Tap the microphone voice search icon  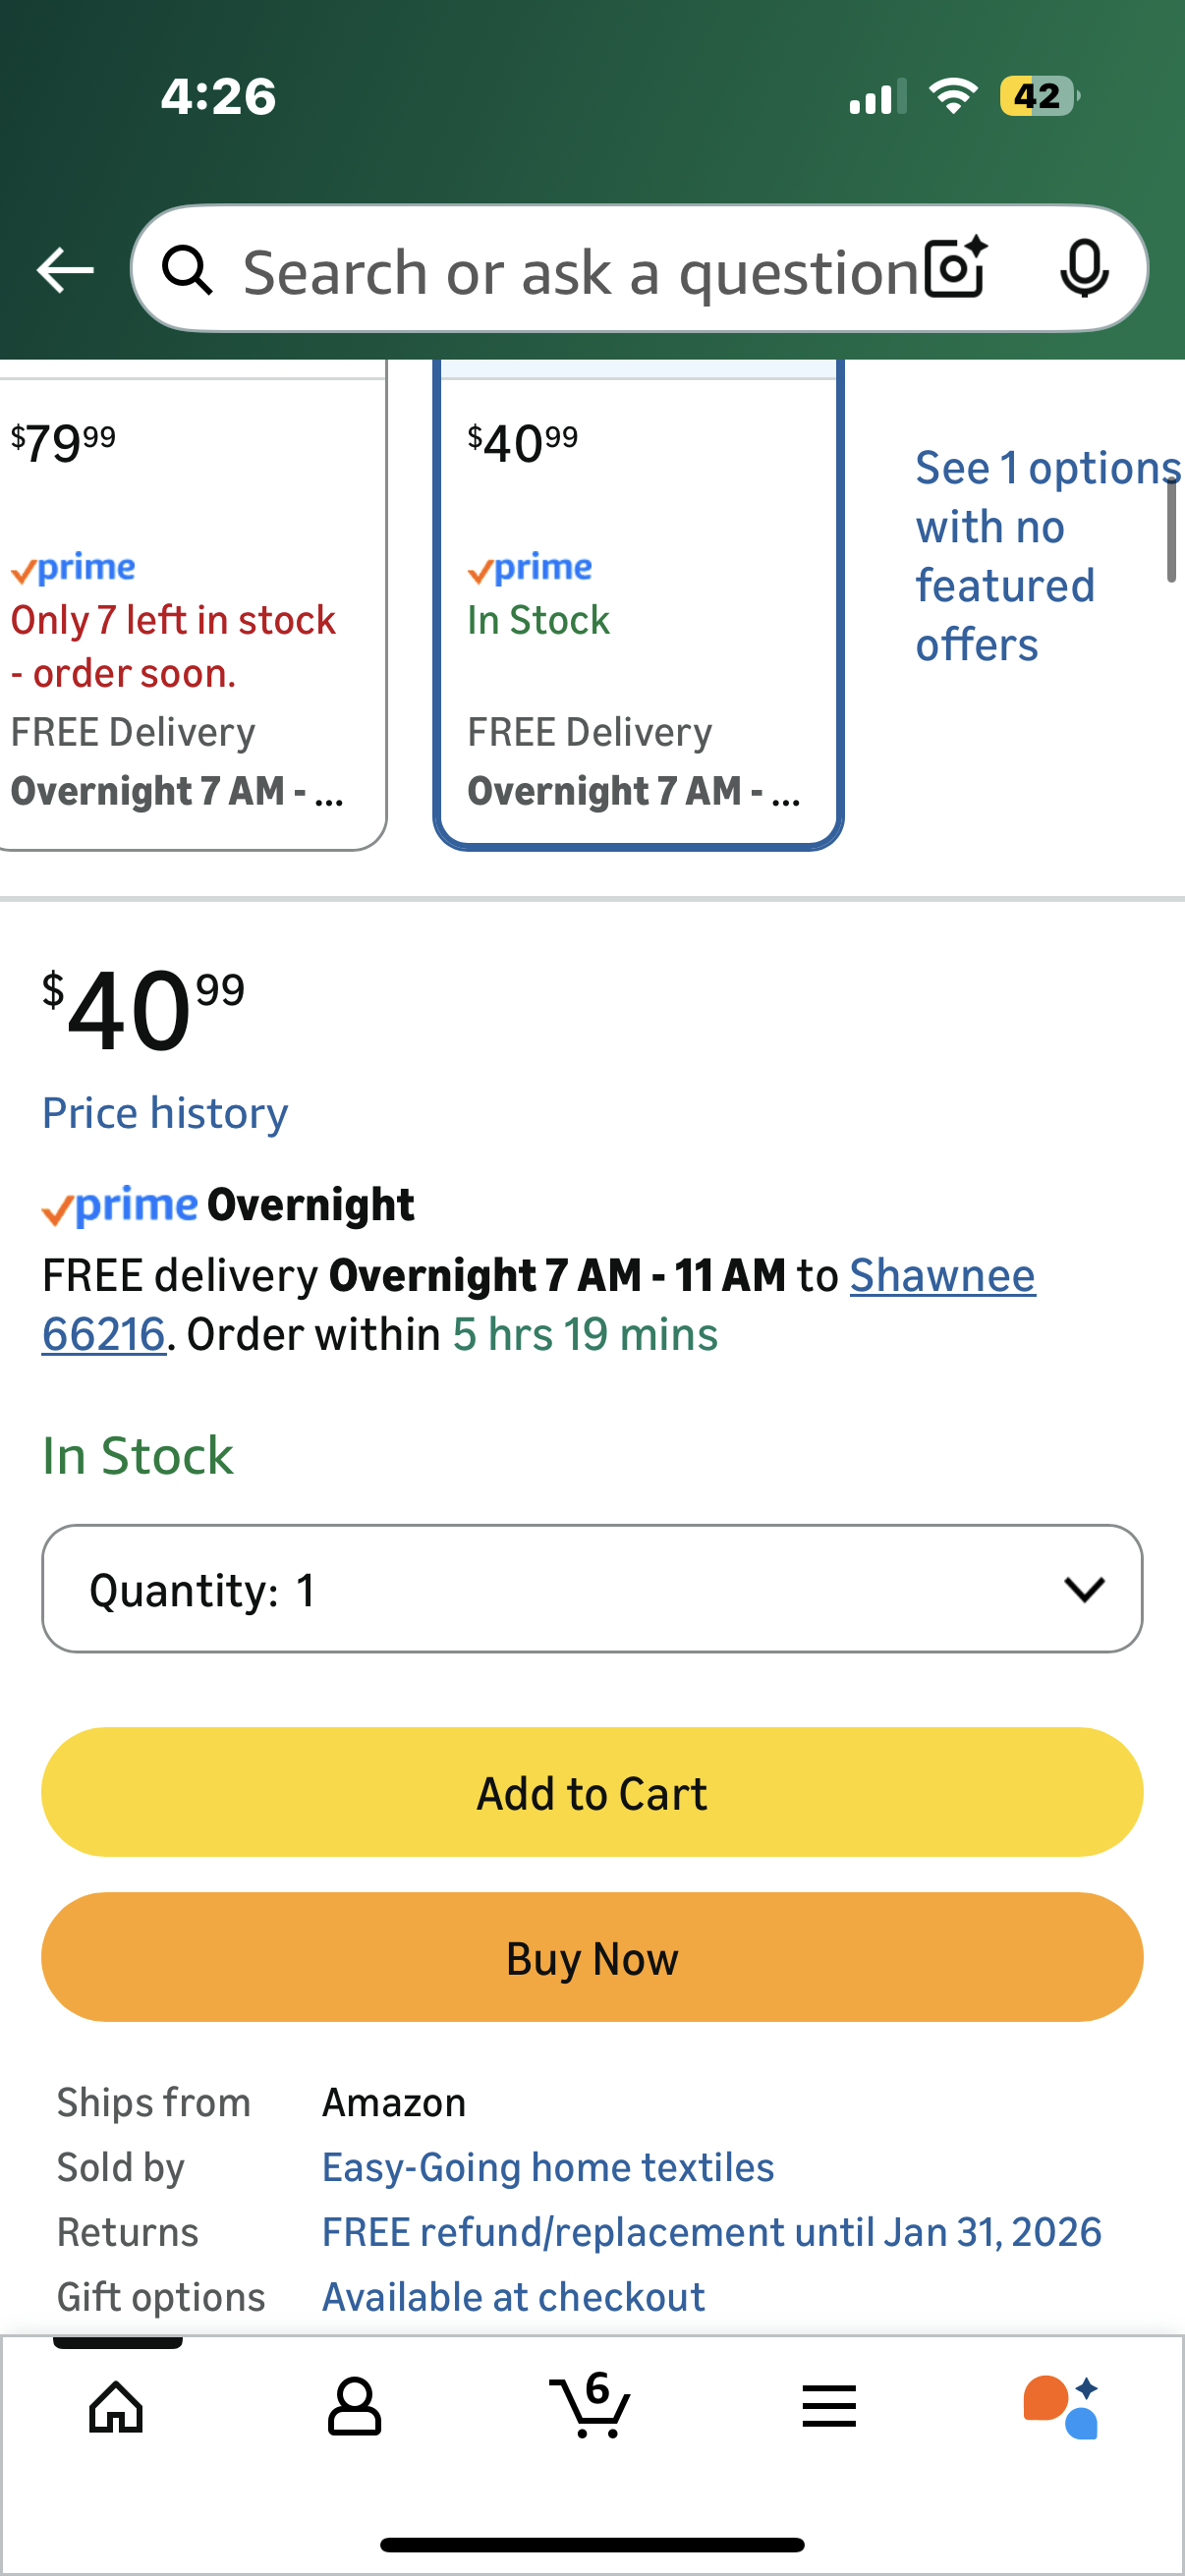click(x=1083, y=269)
